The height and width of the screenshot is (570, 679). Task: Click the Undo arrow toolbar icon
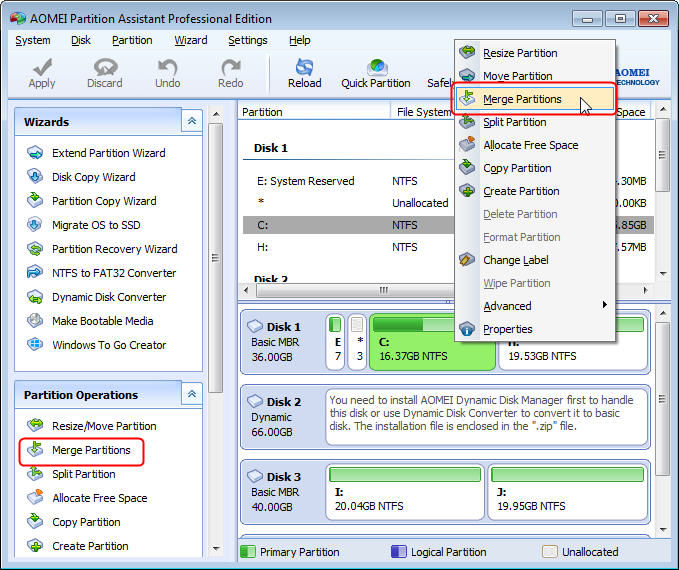[x=168, y=67]
